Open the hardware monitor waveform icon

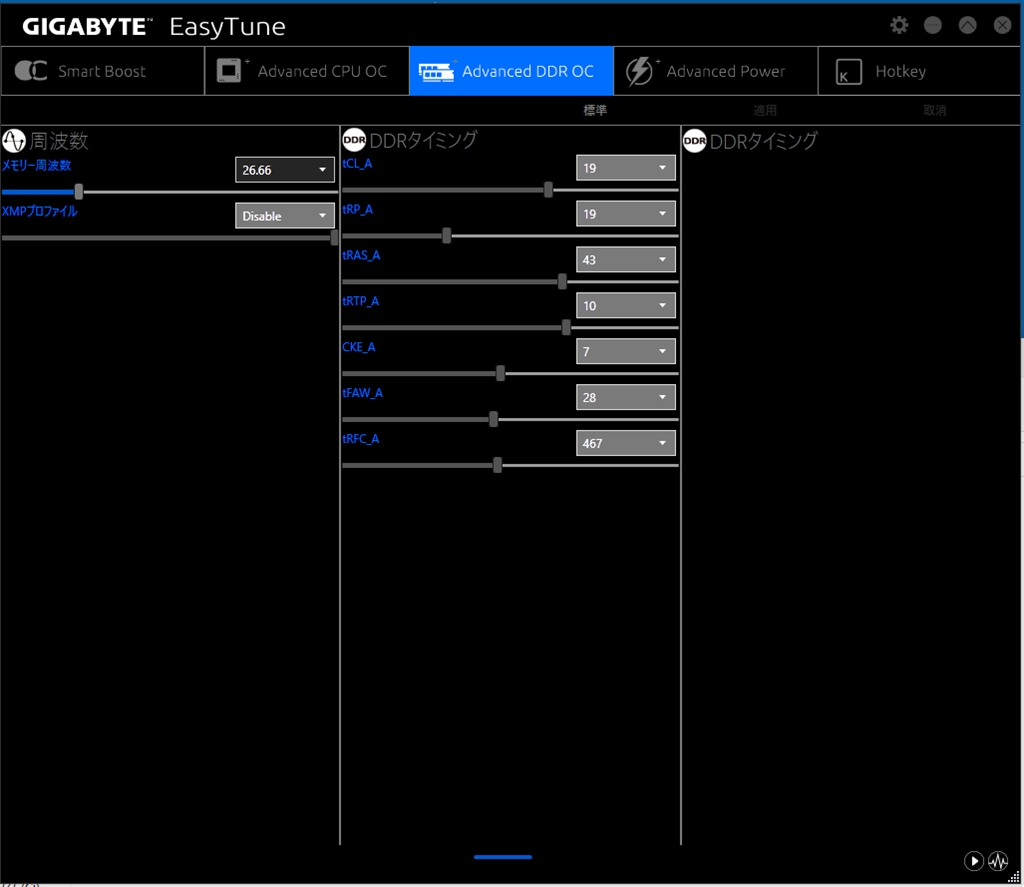[998, 861]
